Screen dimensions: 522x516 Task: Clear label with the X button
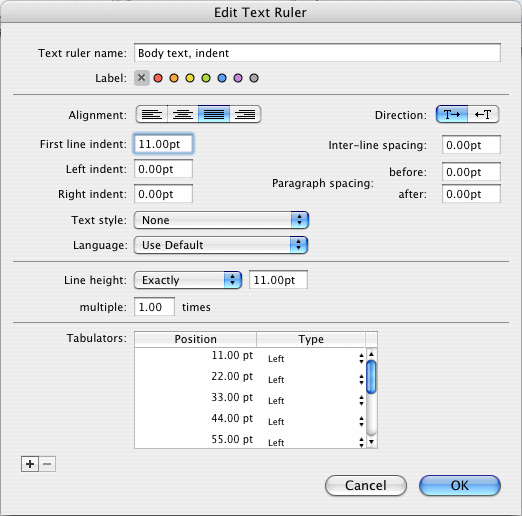142,78
